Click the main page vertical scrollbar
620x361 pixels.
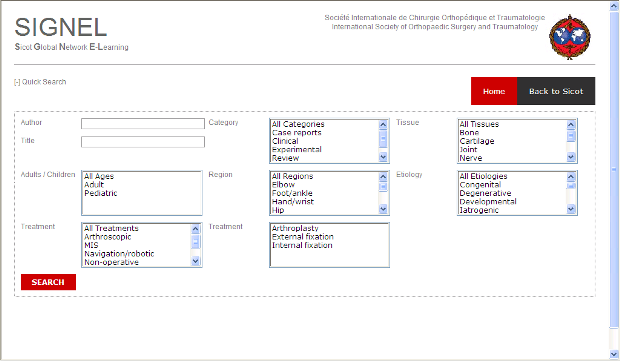pos(614,170)
